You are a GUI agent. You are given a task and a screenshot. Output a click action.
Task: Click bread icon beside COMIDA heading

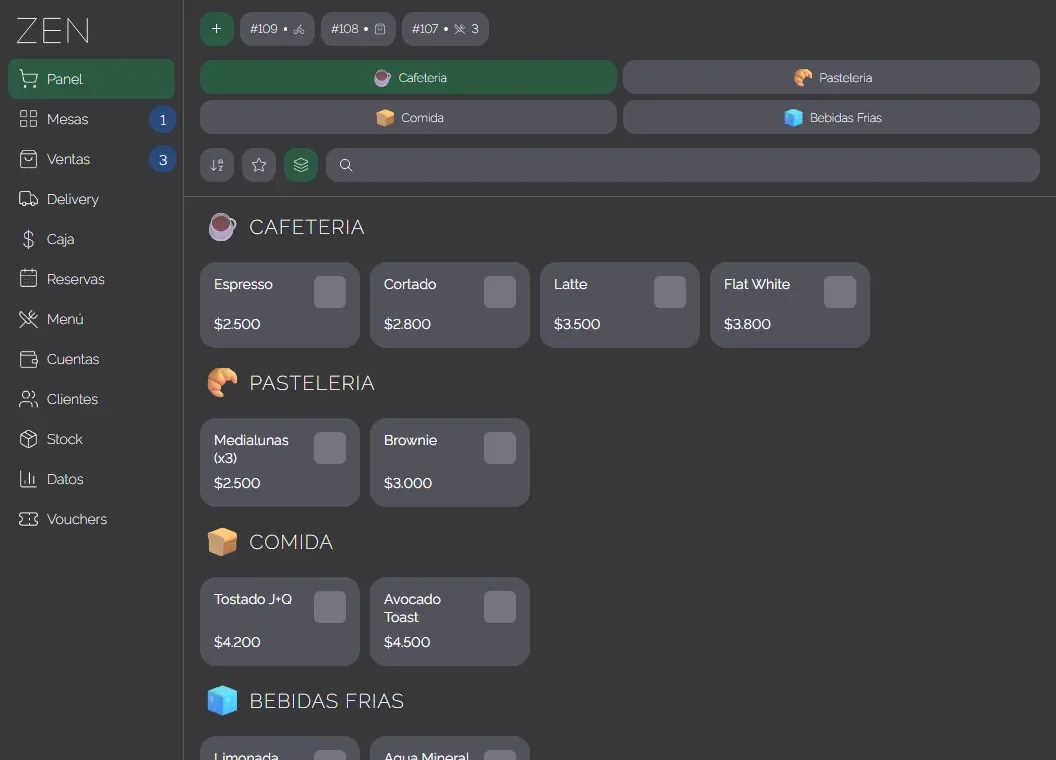(222, 542)
